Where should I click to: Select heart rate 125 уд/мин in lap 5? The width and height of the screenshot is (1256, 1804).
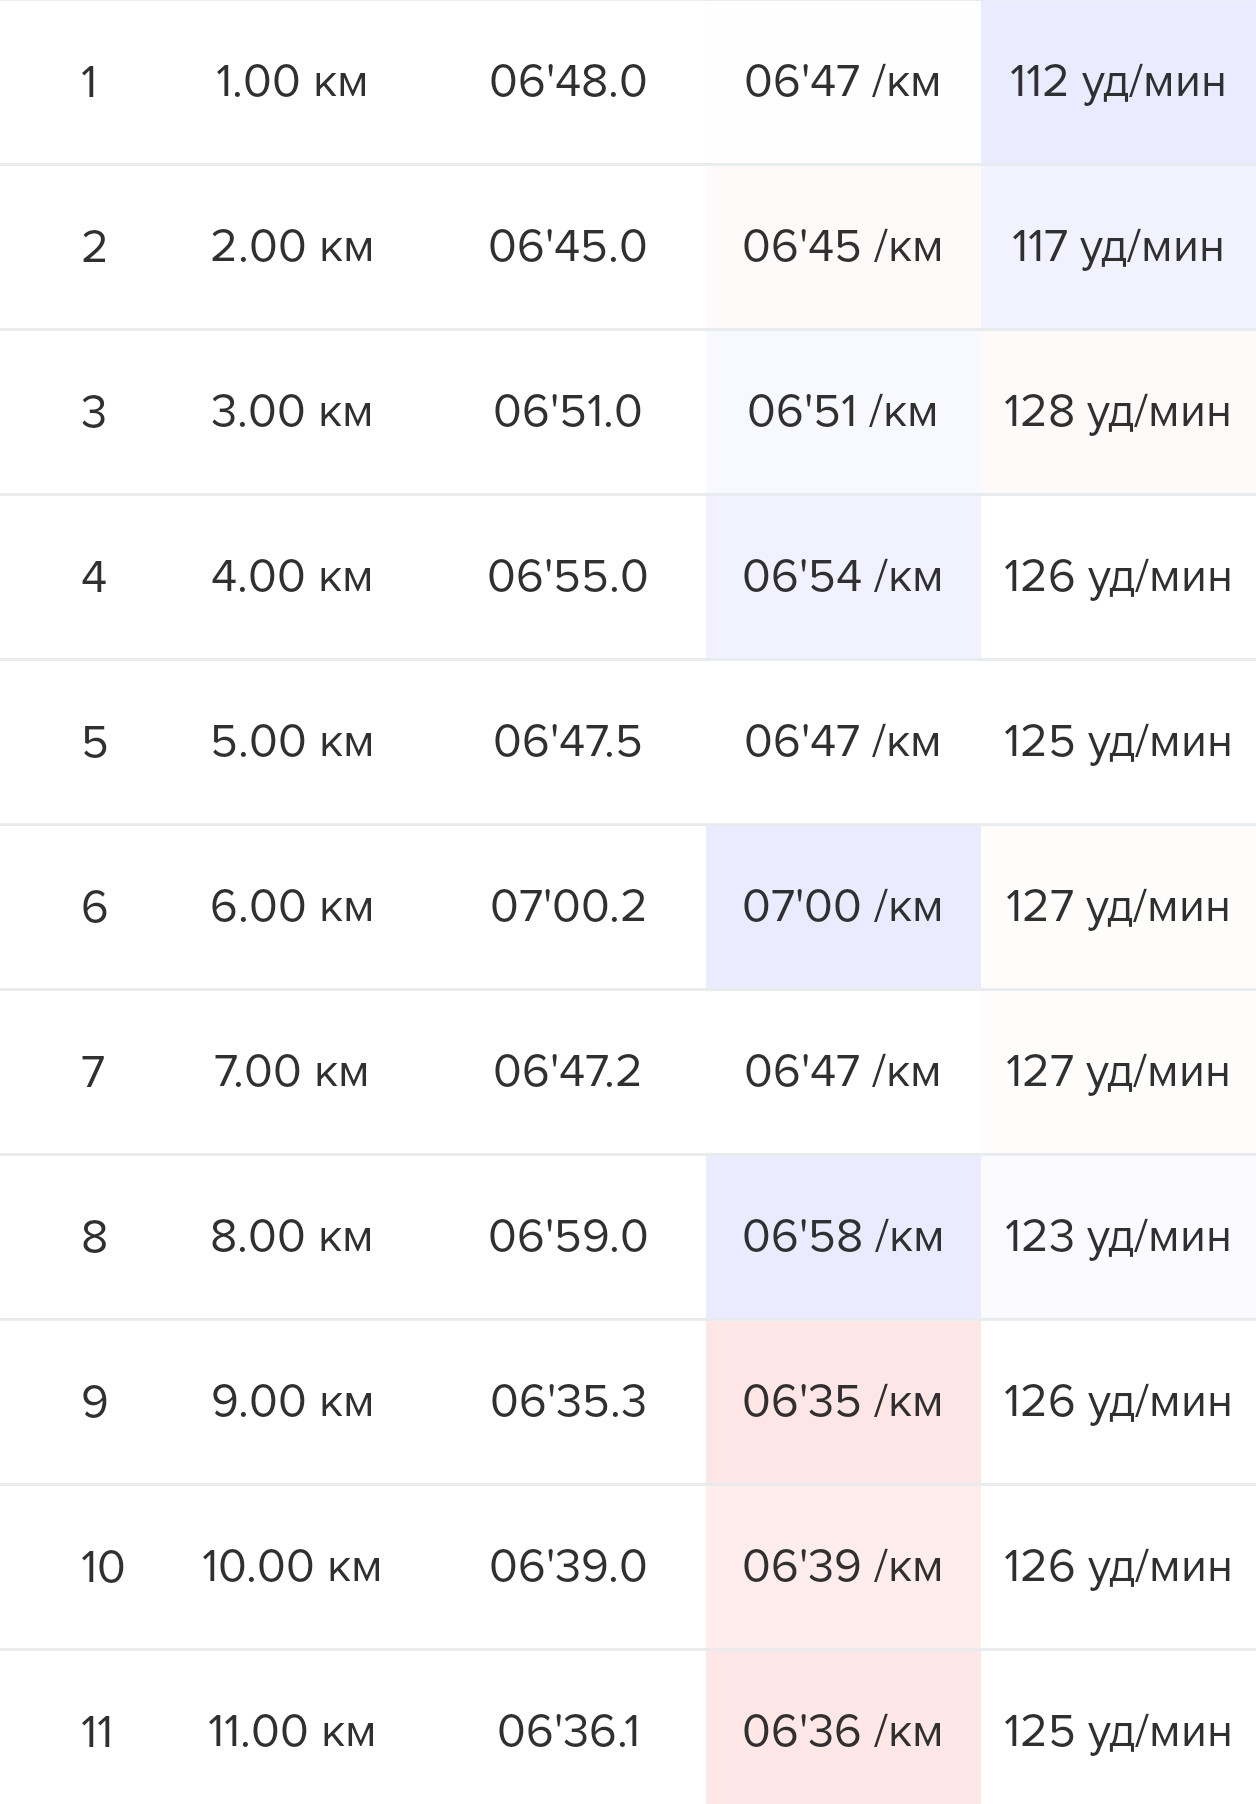1117,742
